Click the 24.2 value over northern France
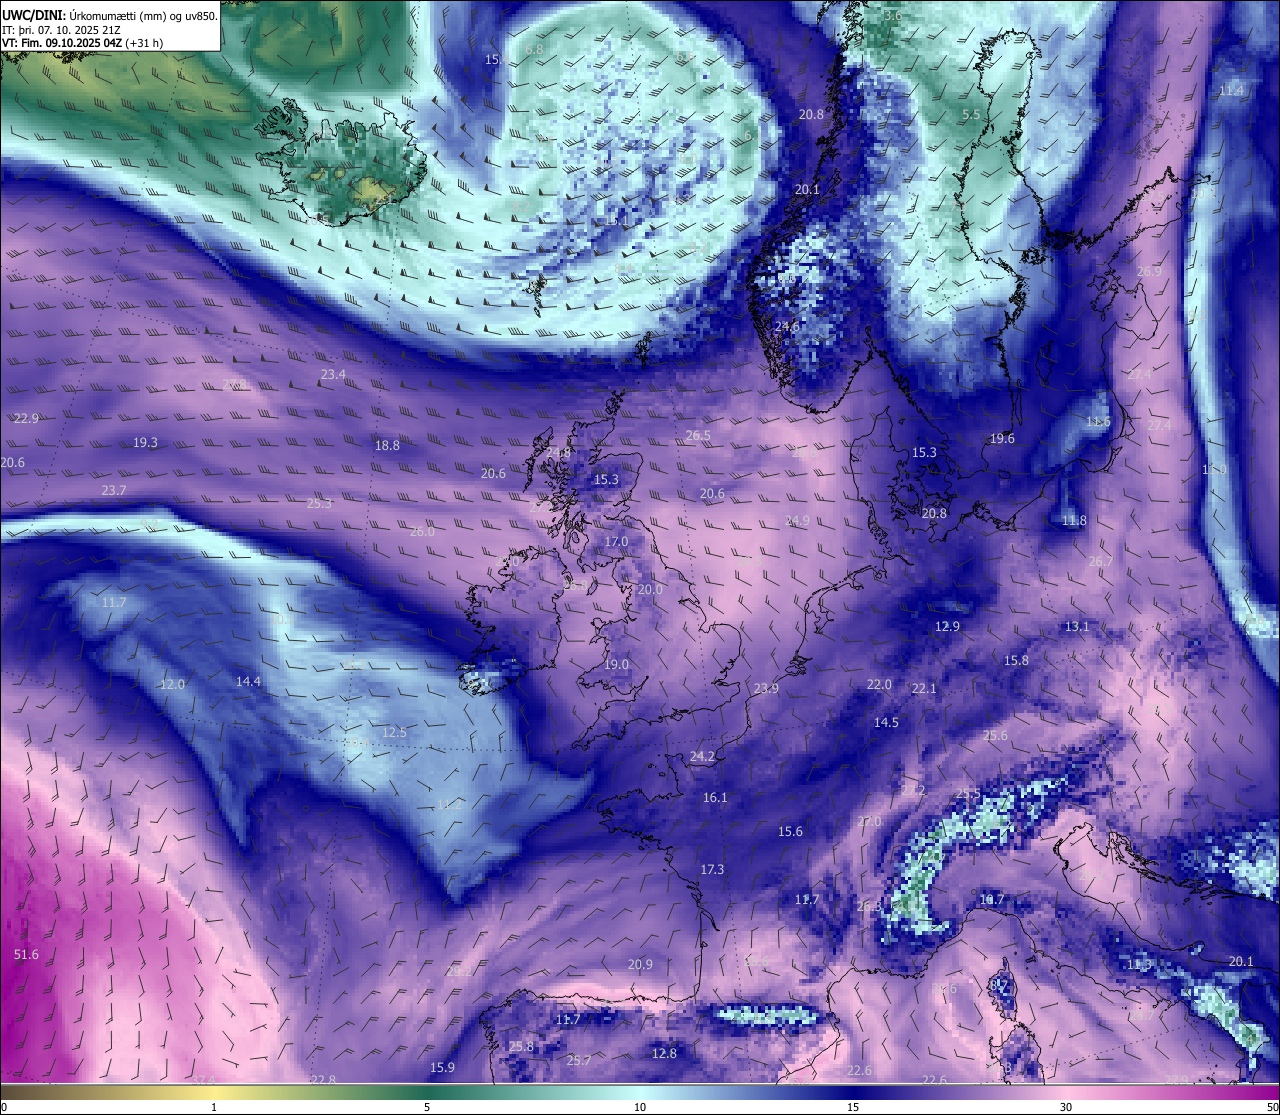Viewport: 1280px width, 1115px height. 702,756
